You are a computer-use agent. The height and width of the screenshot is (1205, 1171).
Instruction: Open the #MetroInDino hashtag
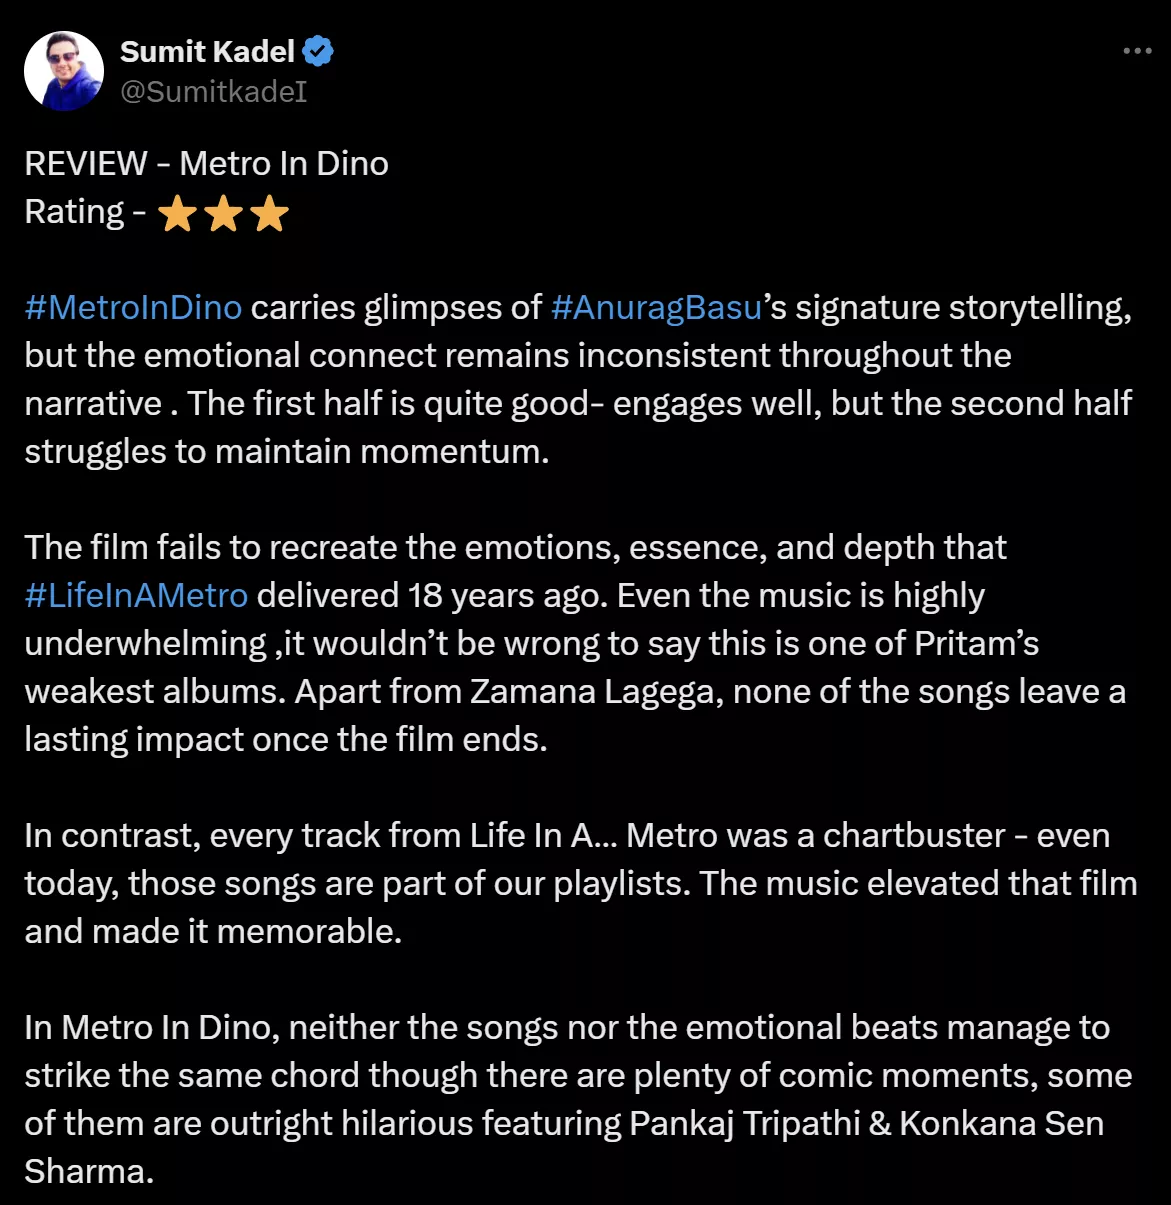point(132,307)
